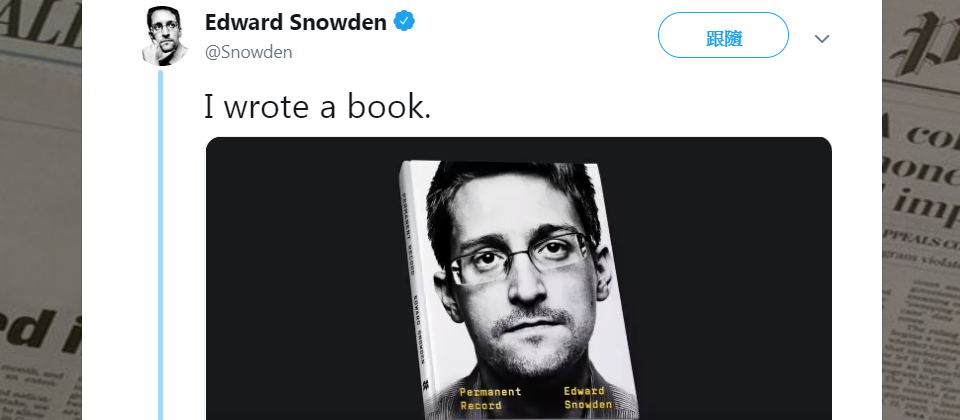960x420 pixels.
Task: Click the blurred newspaper background on right
Action: point(921,210)
